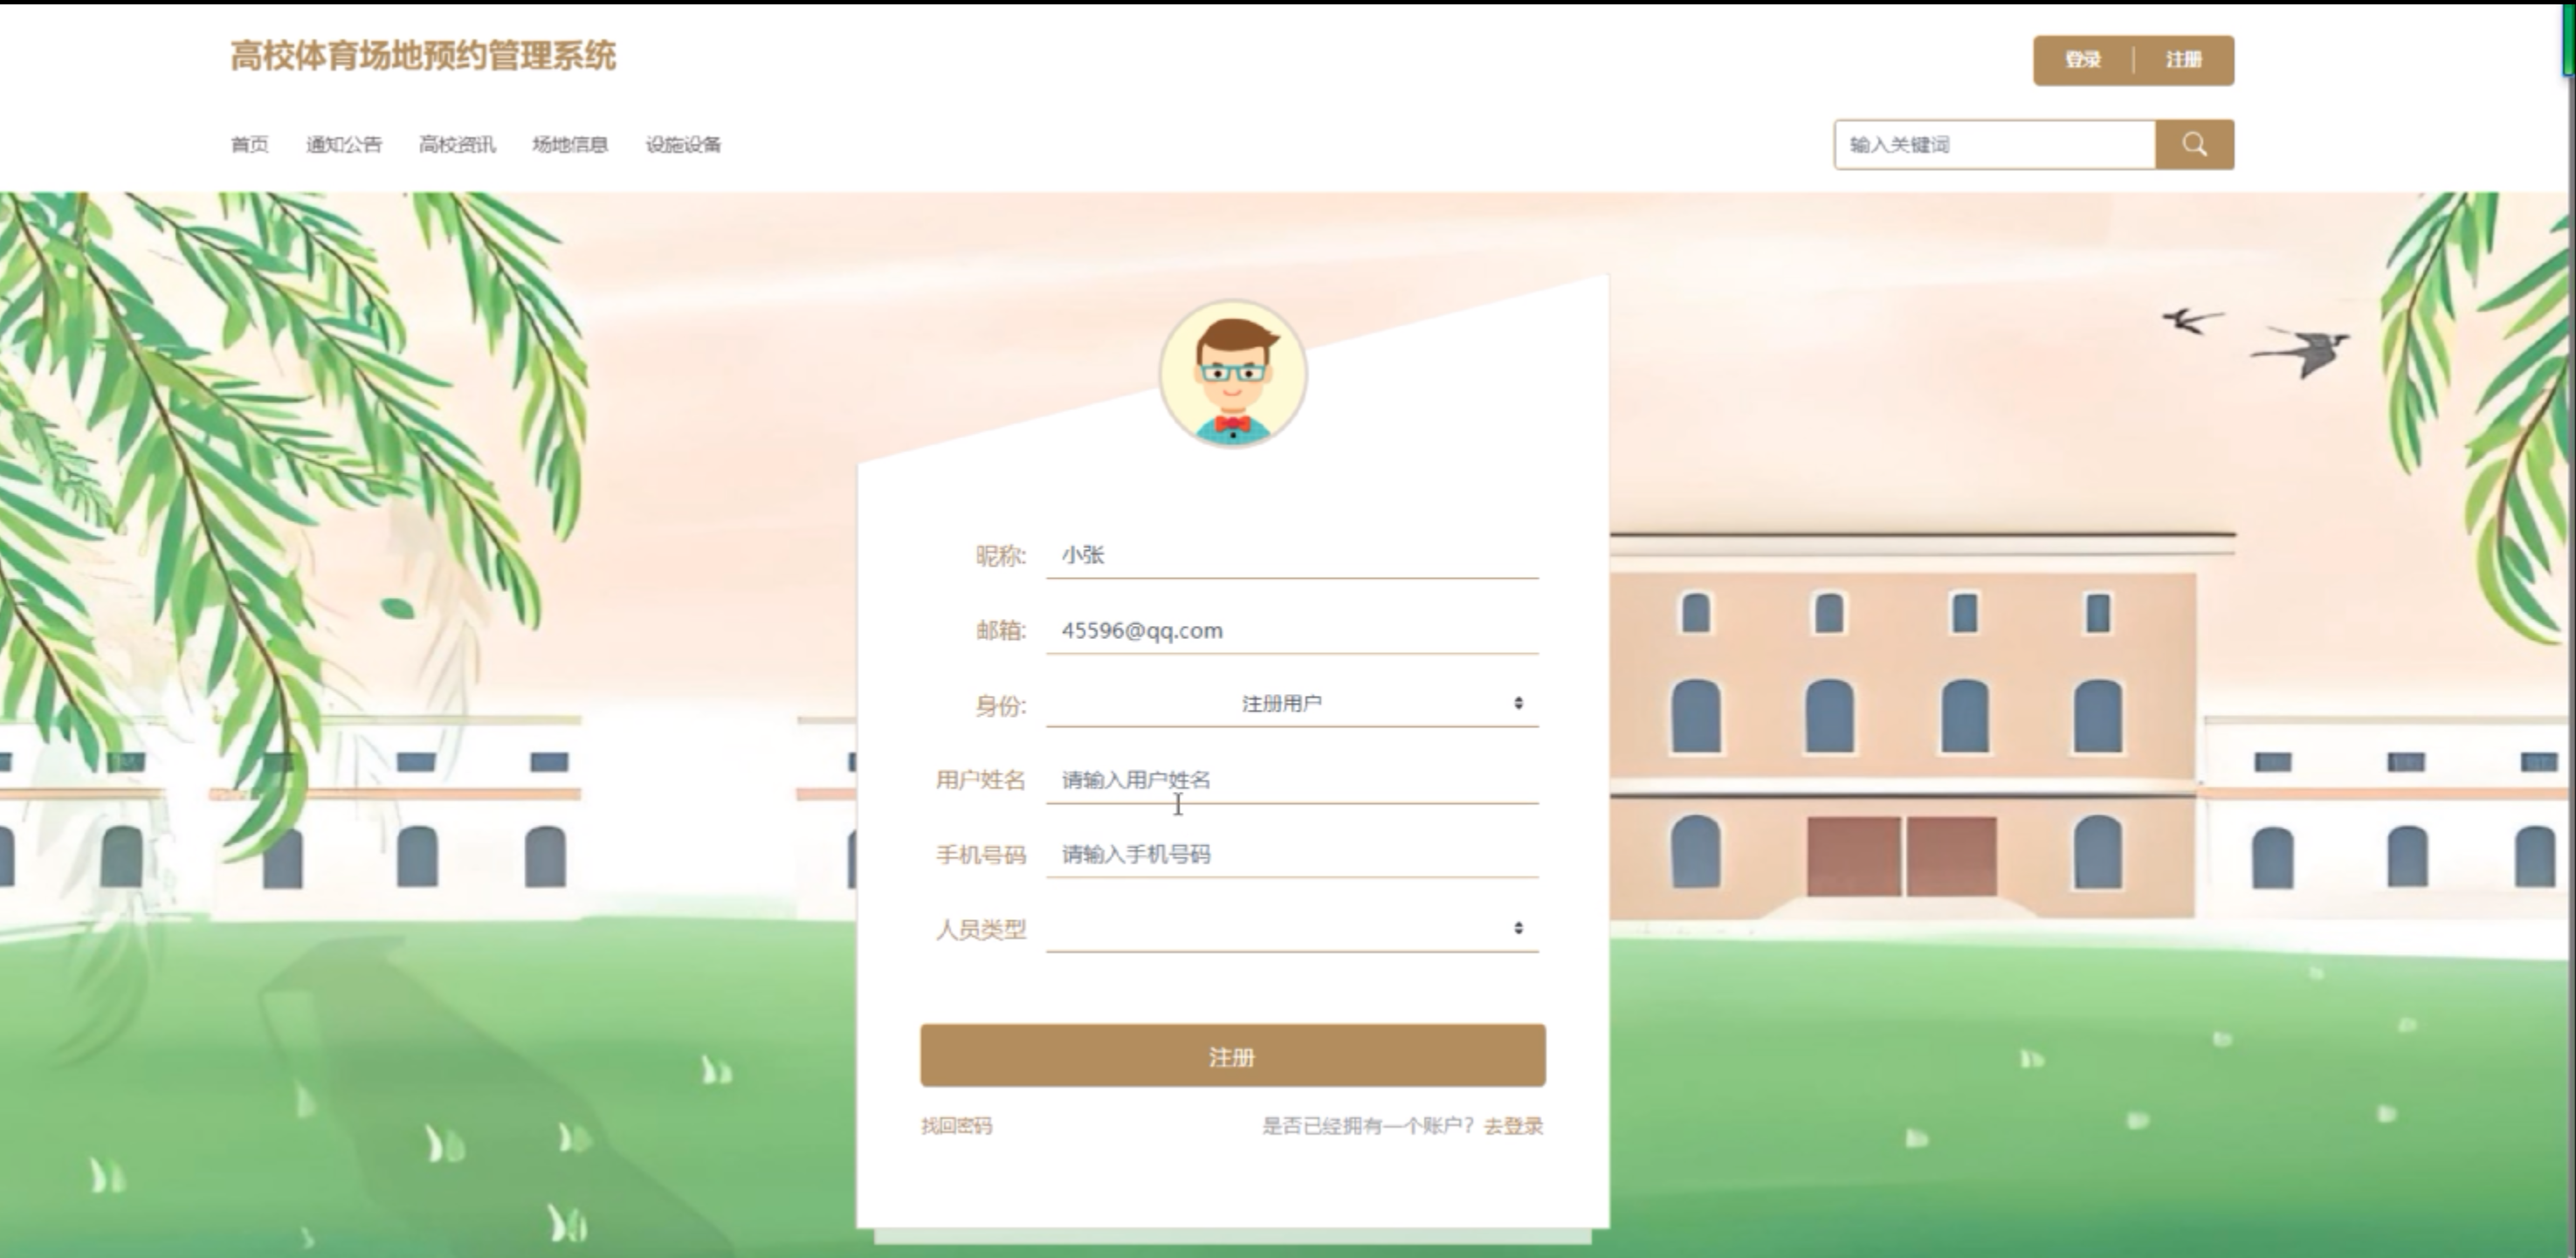The image size is (2576, 1258).
Task: Click the 手机号码 input field
Action: pos(1291,855)
